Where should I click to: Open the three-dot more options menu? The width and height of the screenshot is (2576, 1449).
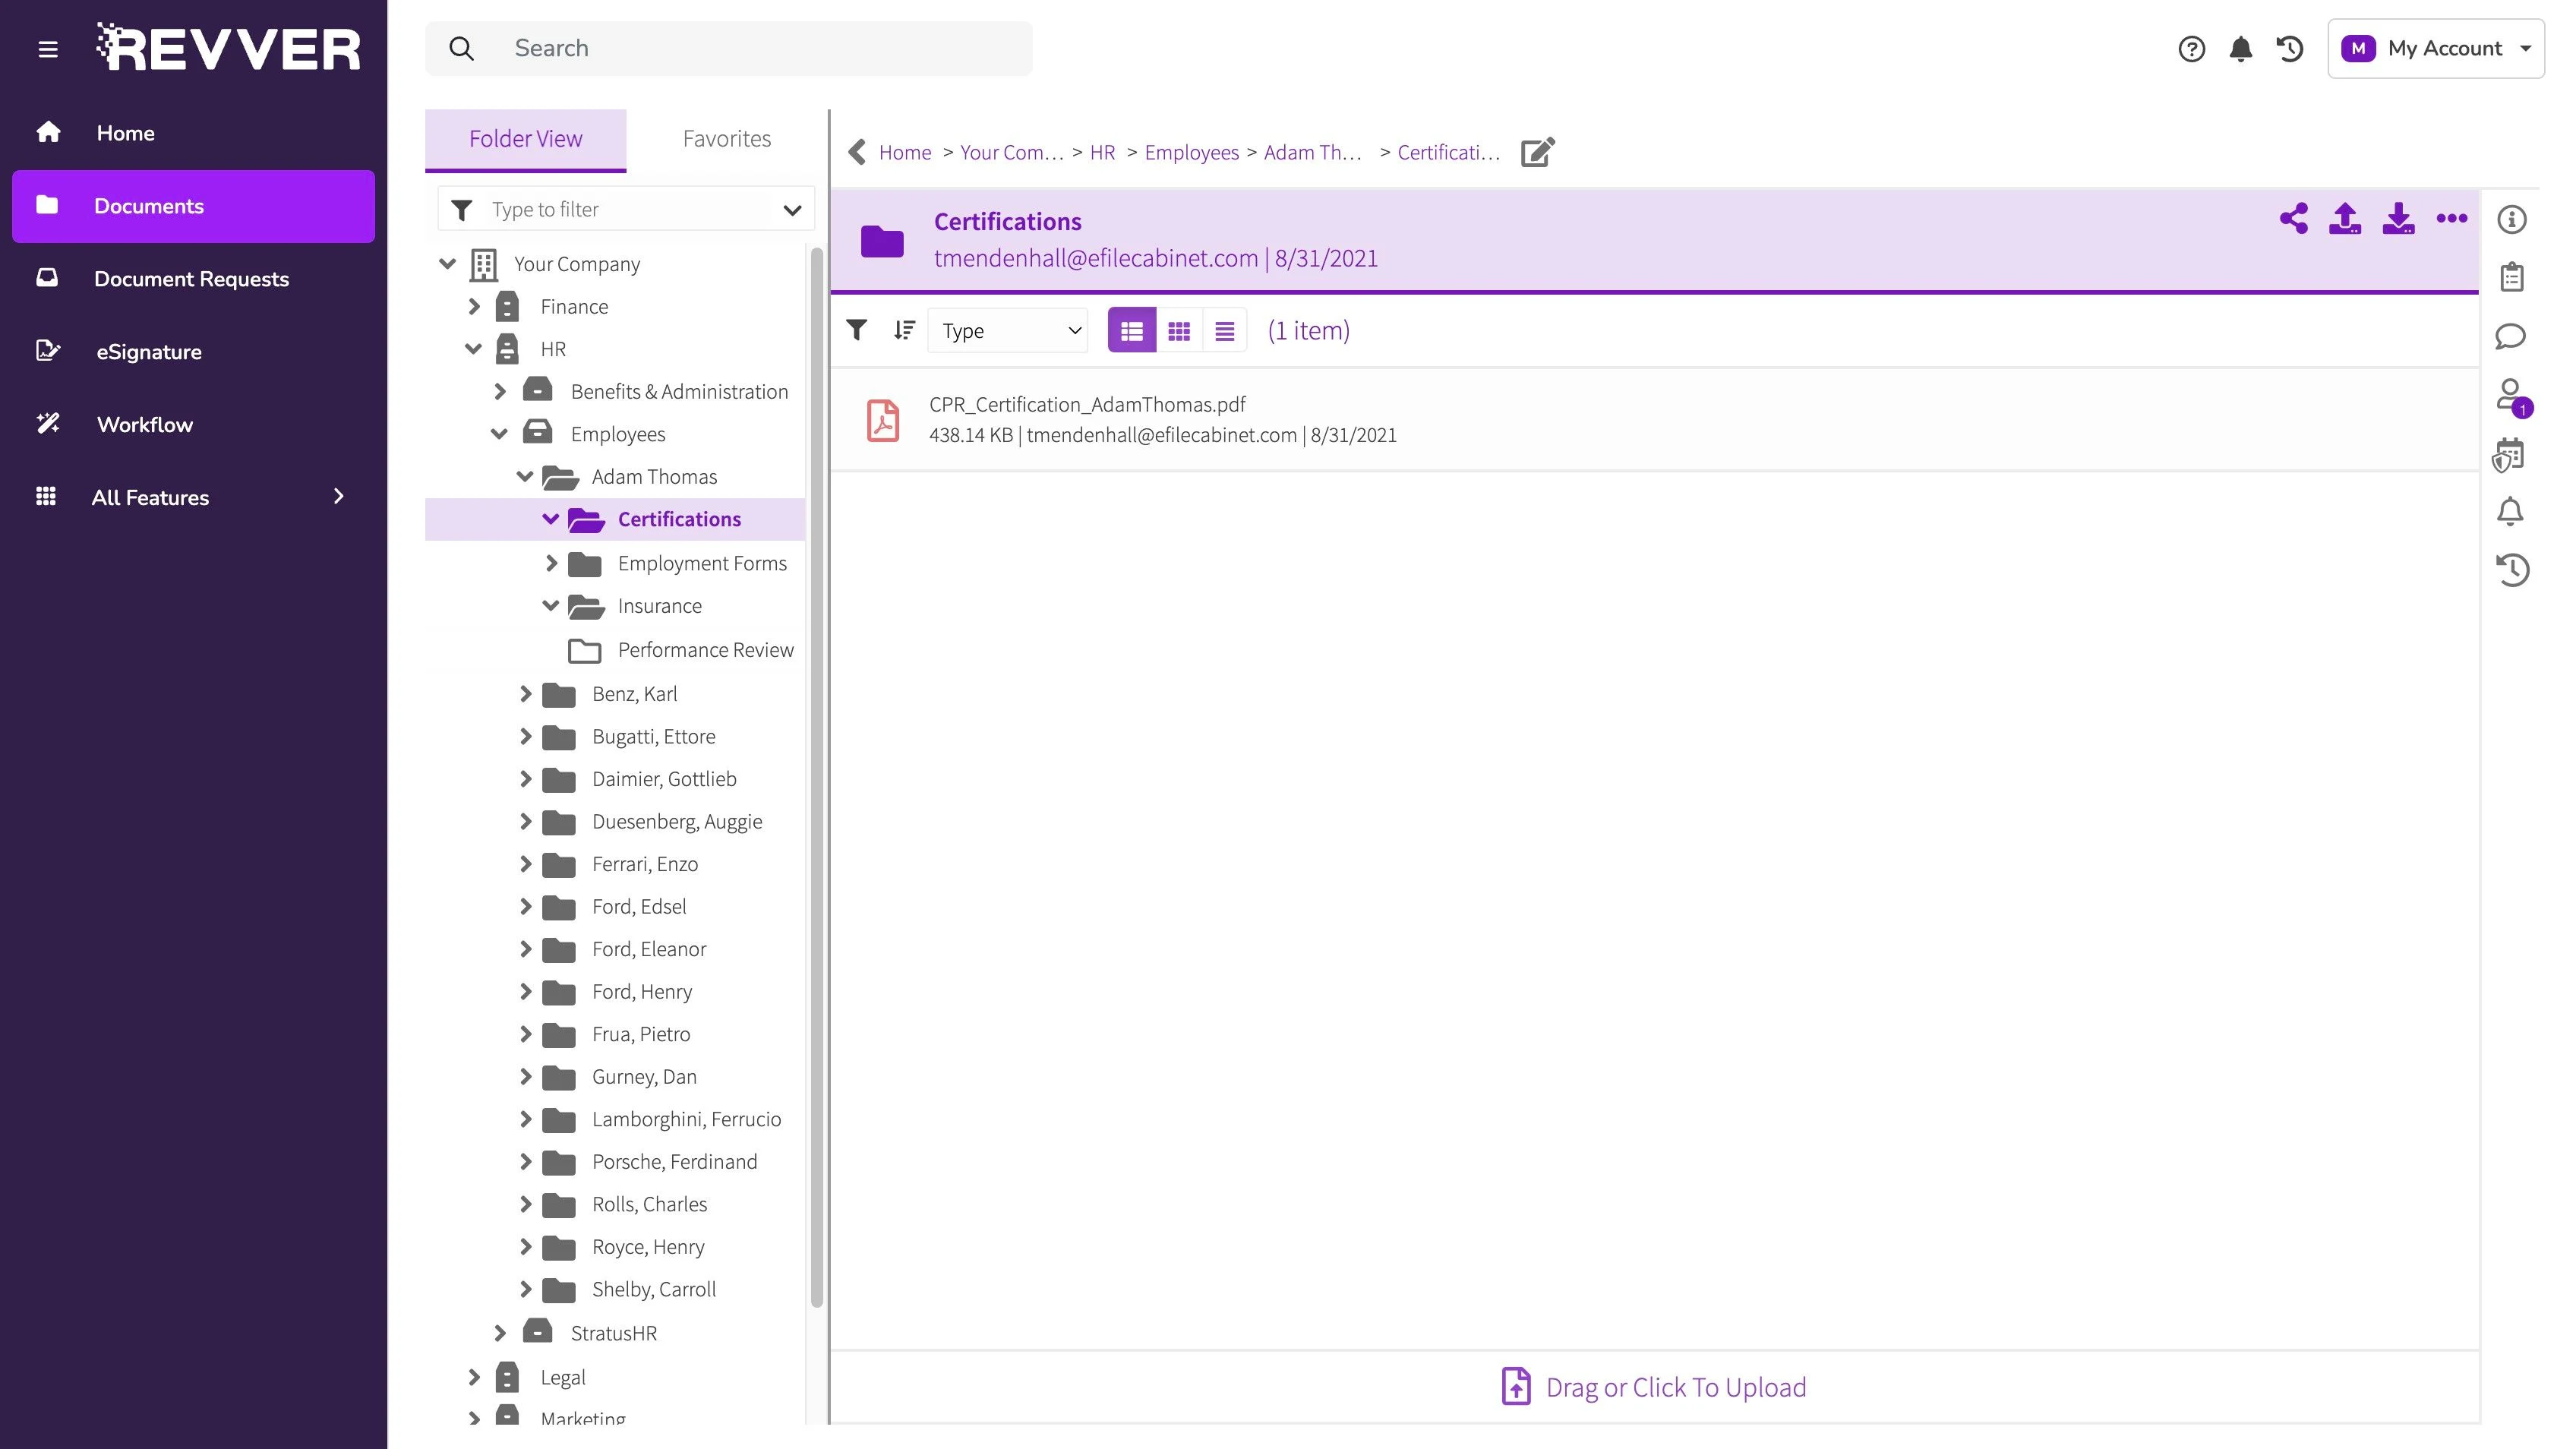pyautogui.click(x=2451, y=218)
